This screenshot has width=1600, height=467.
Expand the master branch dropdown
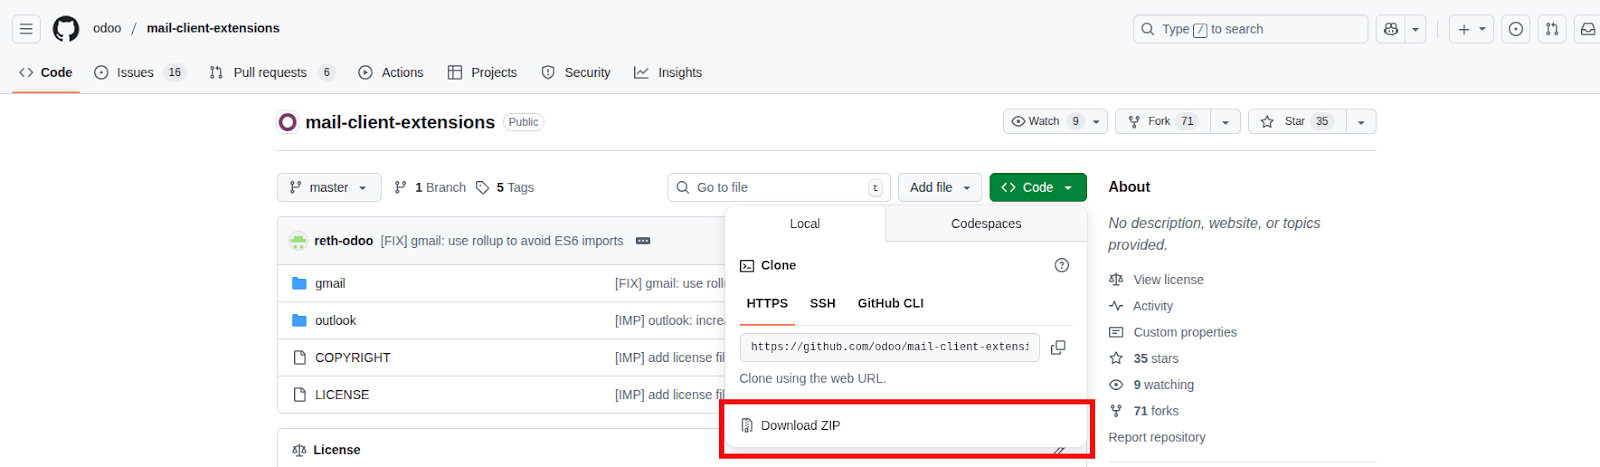coord(329,187)
